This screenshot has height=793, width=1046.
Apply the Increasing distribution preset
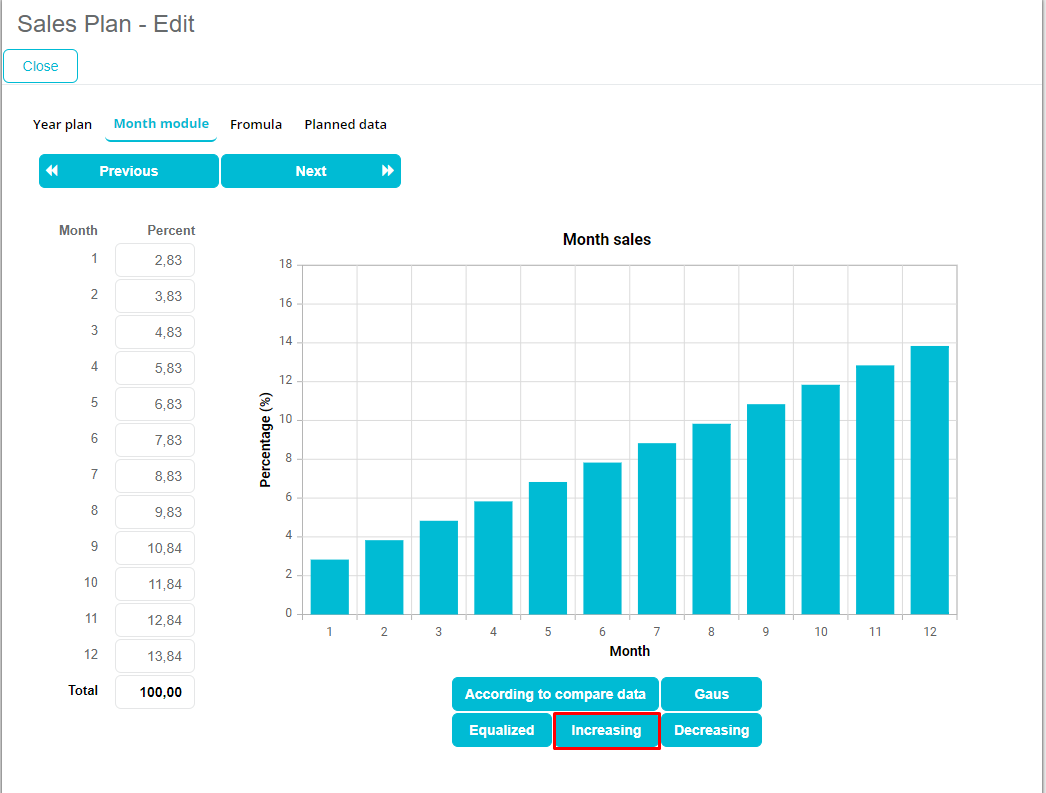point(606,730)
